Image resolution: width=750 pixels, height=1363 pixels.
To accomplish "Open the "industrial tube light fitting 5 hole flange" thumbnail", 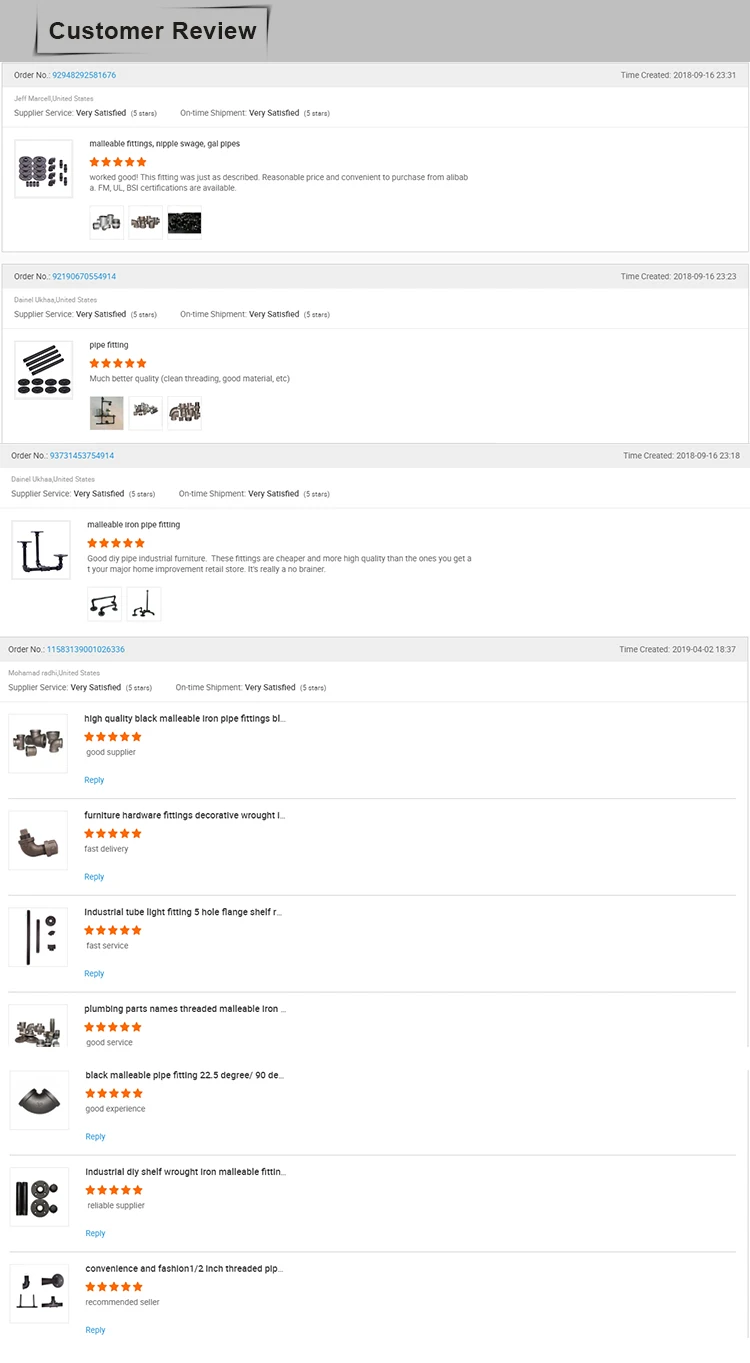I will pyautogui.click(x=38, y=937).
